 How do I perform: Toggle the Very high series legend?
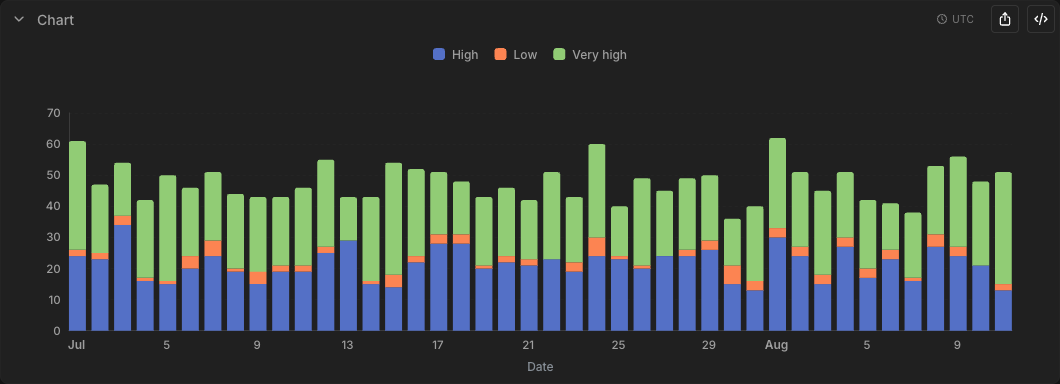click(x=590, y=55)
